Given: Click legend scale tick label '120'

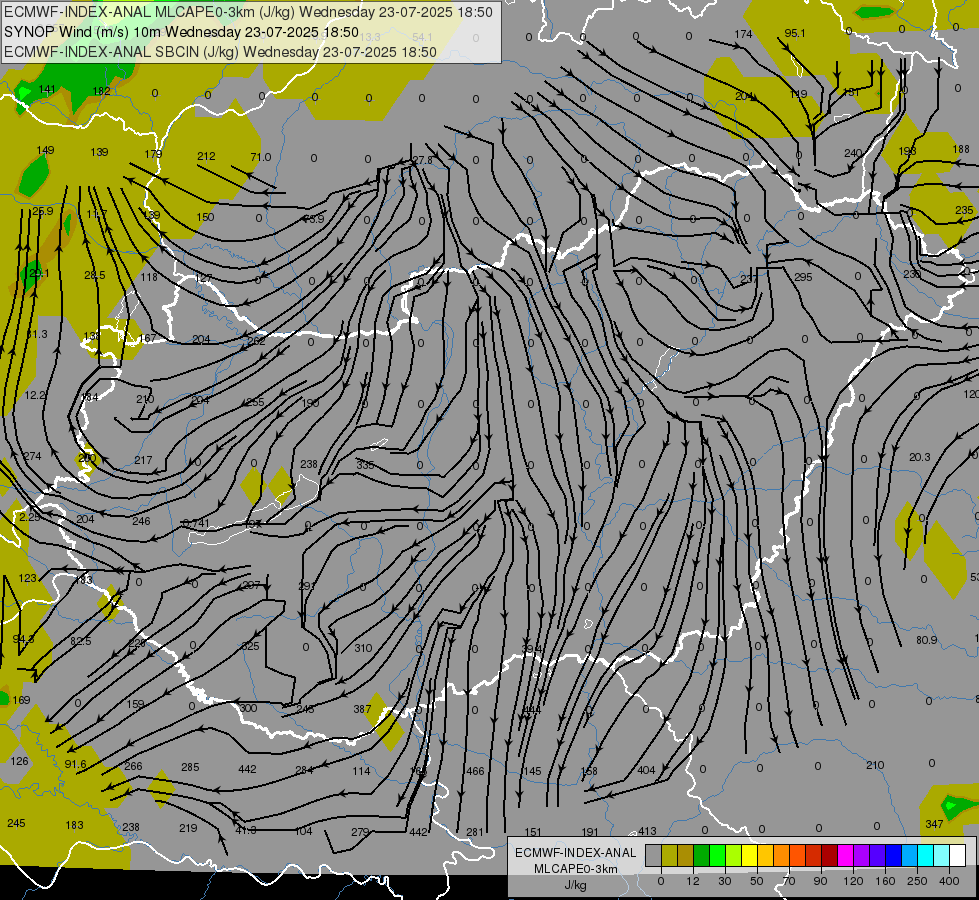Looking at the screenshot, I should (x=853, y=881).
